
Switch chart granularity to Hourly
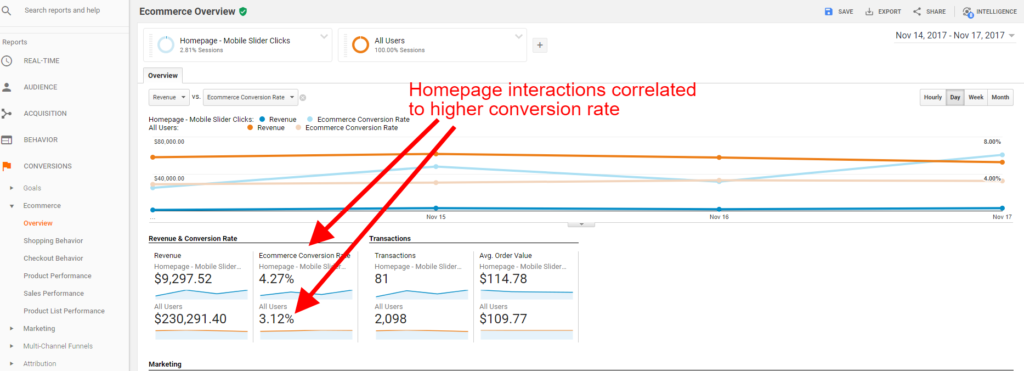(x=933, y=97)
